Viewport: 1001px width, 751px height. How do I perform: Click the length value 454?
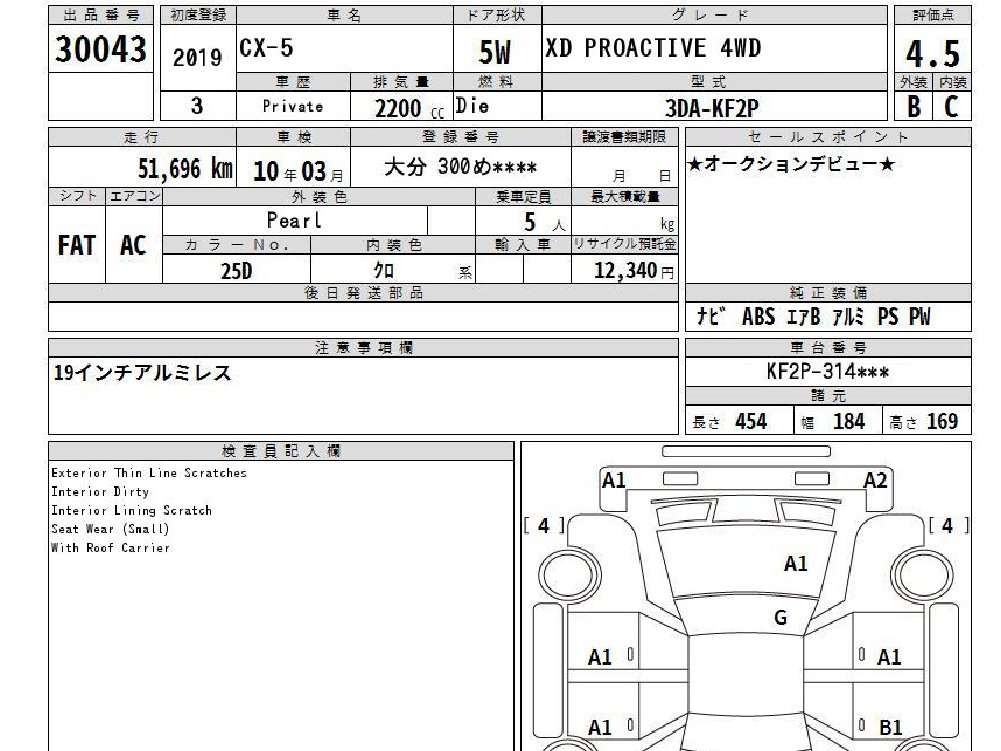(x=751, y=421)
